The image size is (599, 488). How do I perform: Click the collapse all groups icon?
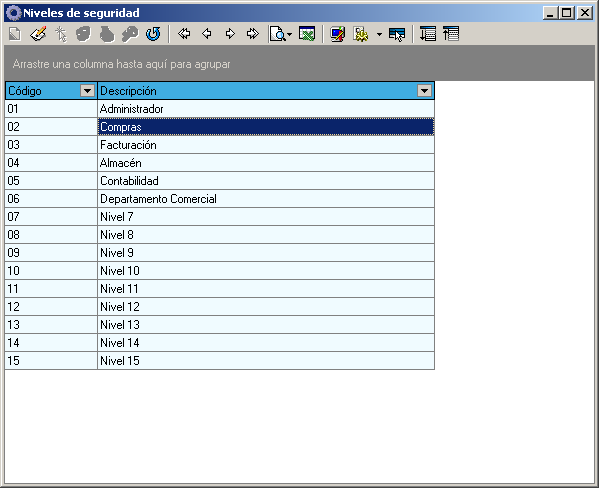[451, 34]
